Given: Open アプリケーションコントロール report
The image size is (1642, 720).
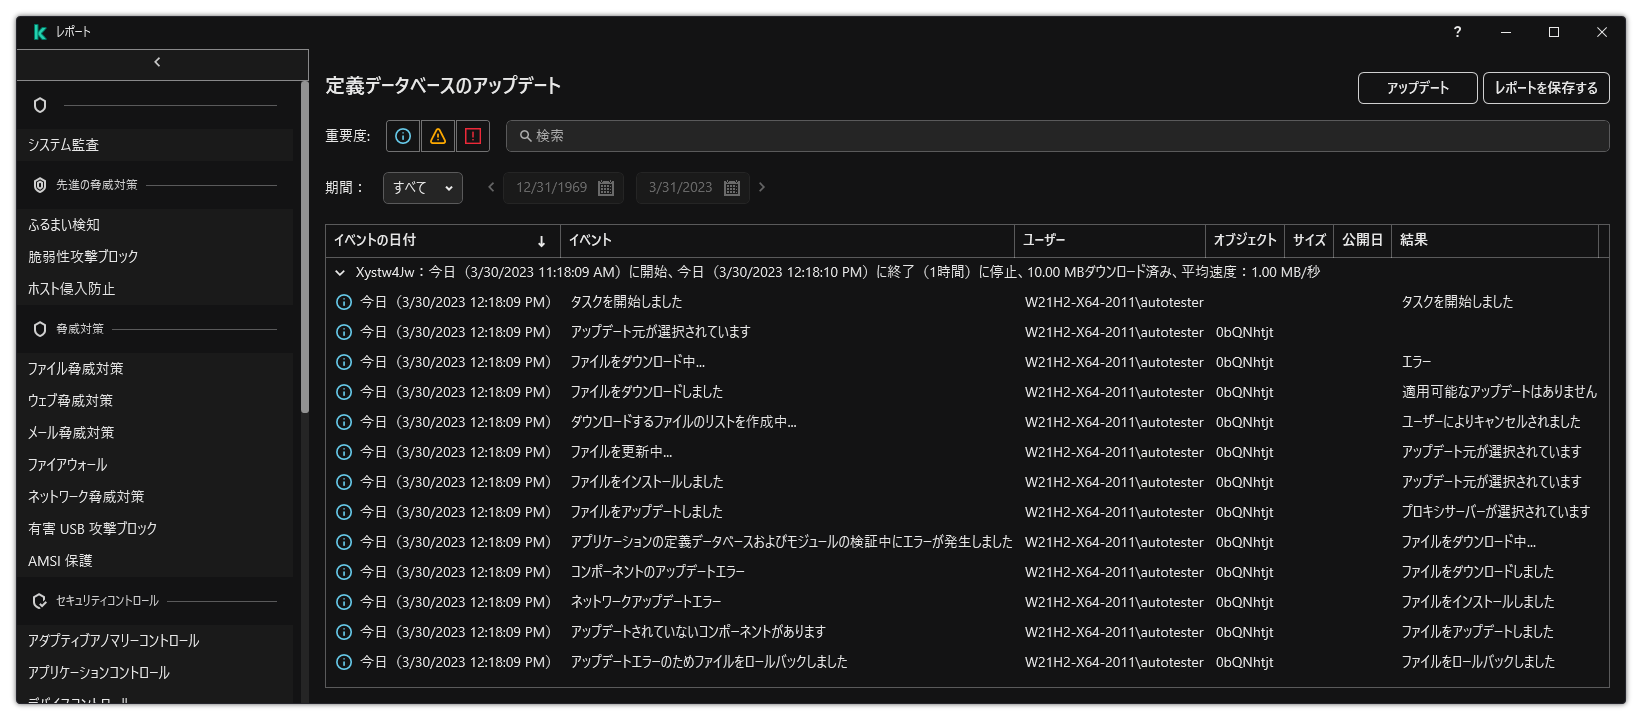Looking at the screenshot, I should [x=155, y=673].
